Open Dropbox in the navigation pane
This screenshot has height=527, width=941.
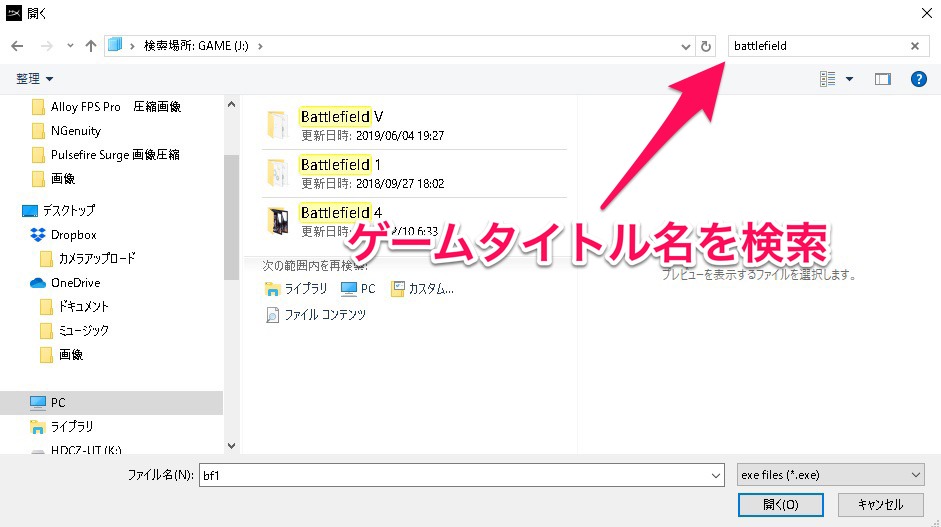coord(73,235)
